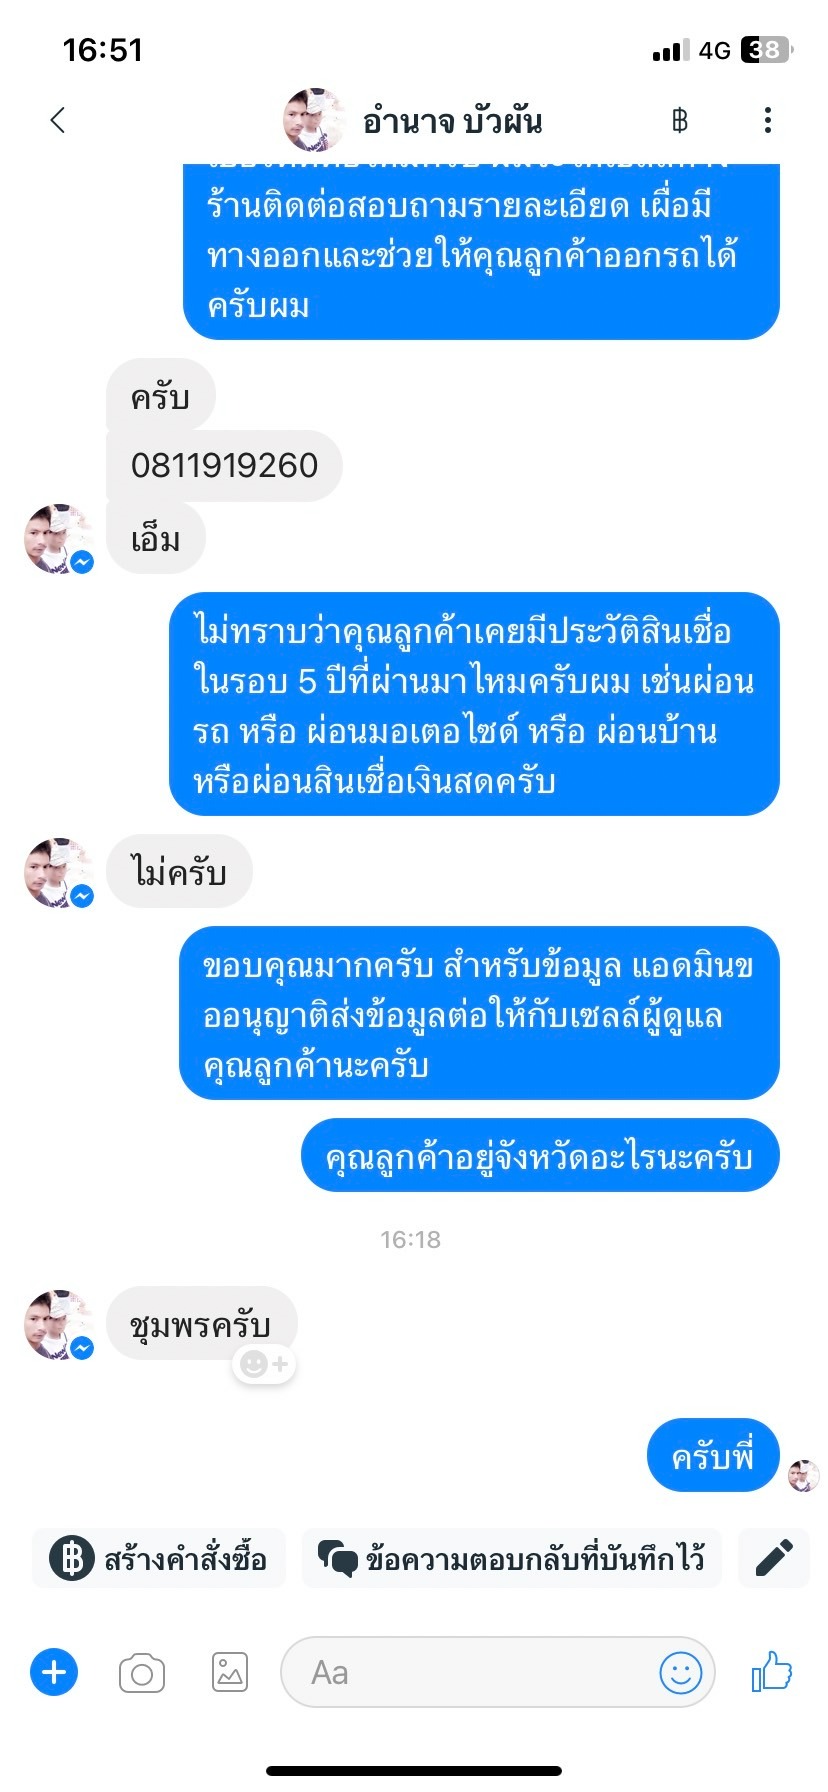Tap phone number 0811919260 message
The width and height of the screenshot is (828, 1792).
pyautogui.click(x=224, y=465)
